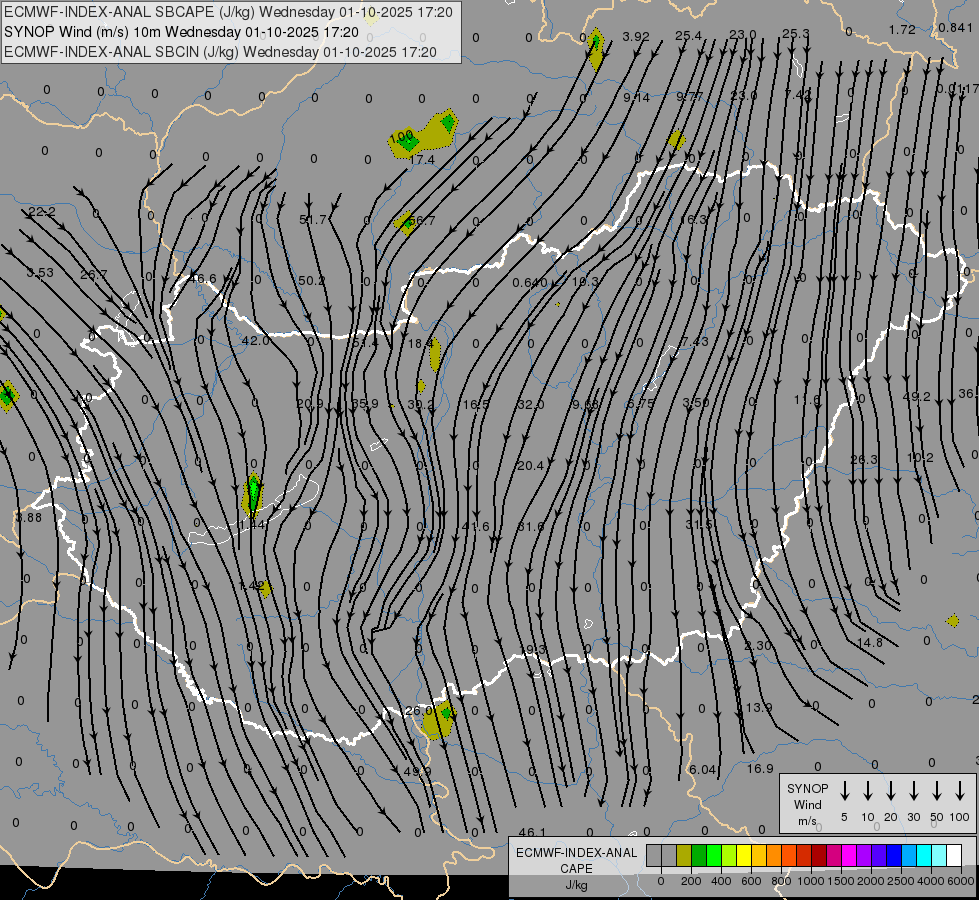This screenshot has width=979, height=900.
Task: Click the green CAPE patch right of value 1.00
Action: [447, 123]
